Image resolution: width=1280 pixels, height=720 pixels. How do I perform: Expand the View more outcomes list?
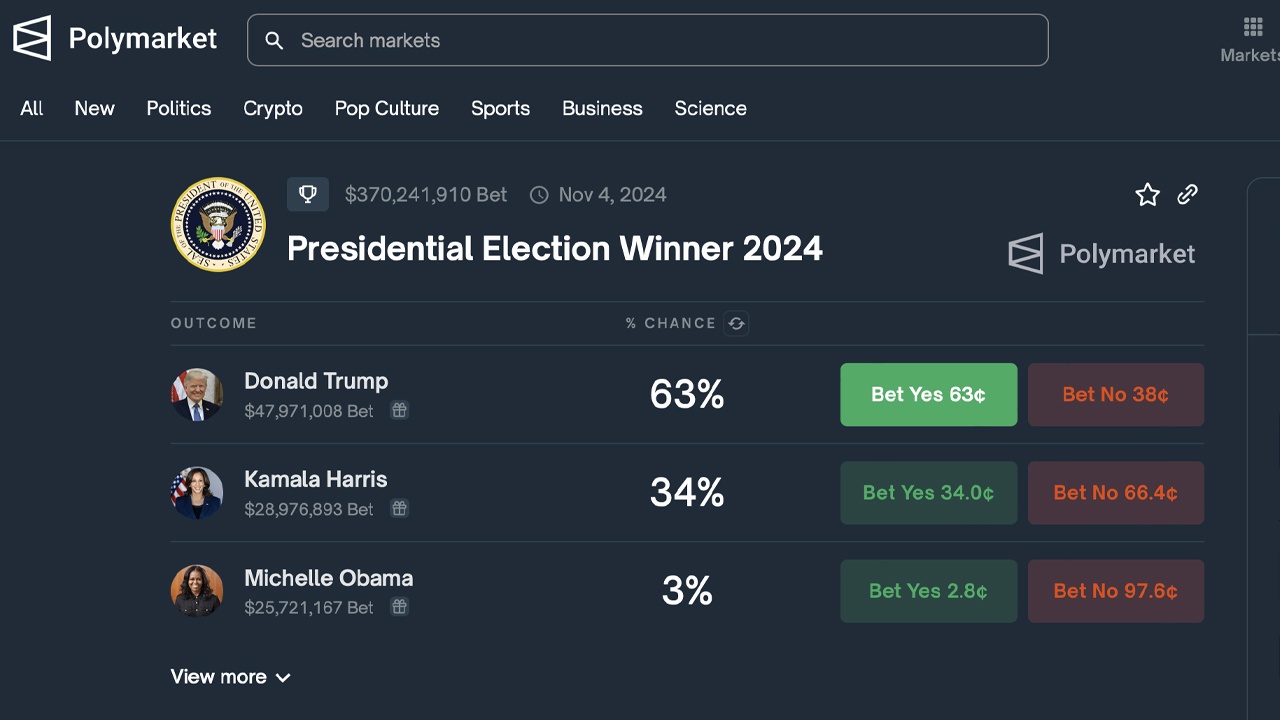tap(230, 677)
